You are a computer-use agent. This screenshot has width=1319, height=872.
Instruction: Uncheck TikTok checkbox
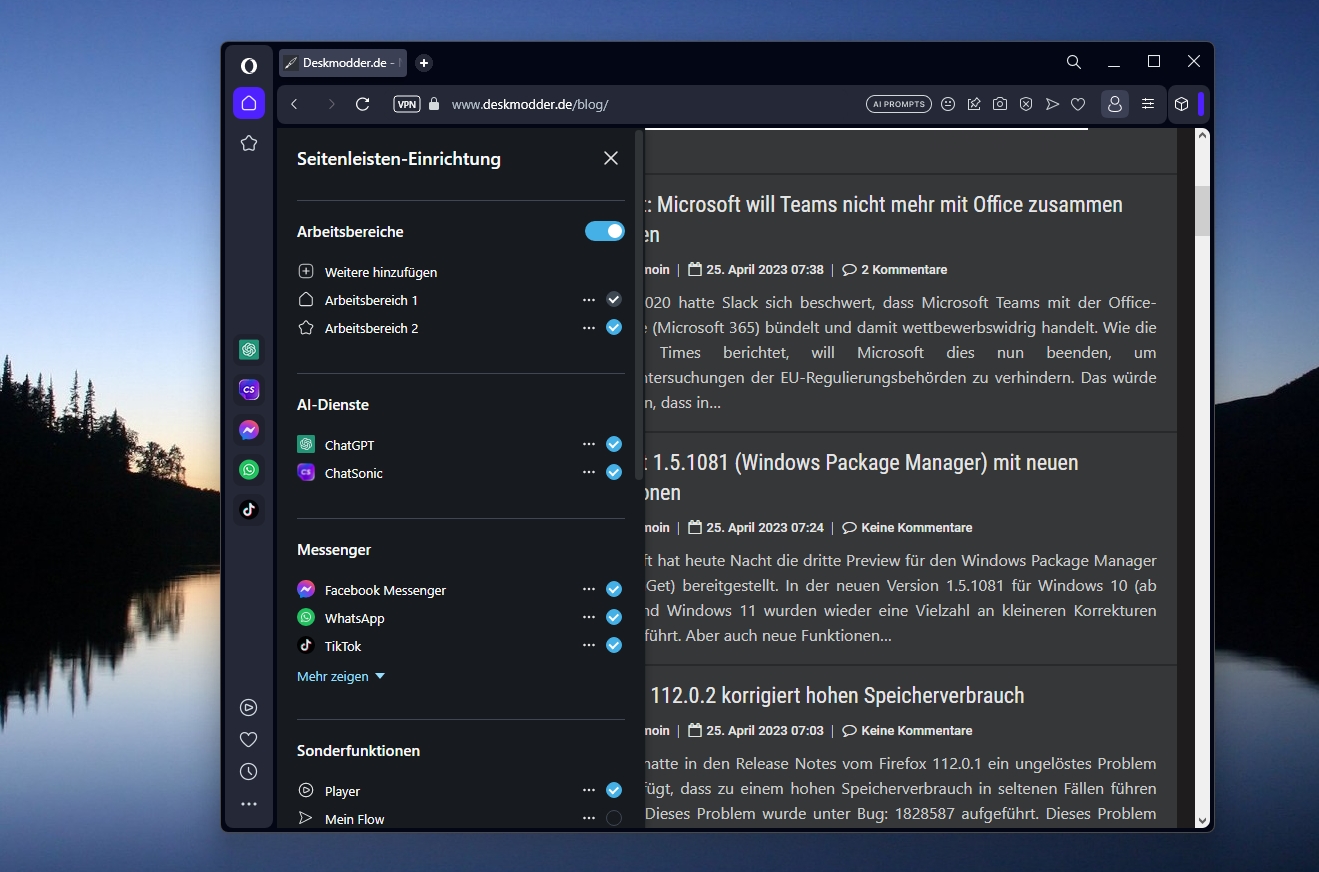click(x=614, y=645)
